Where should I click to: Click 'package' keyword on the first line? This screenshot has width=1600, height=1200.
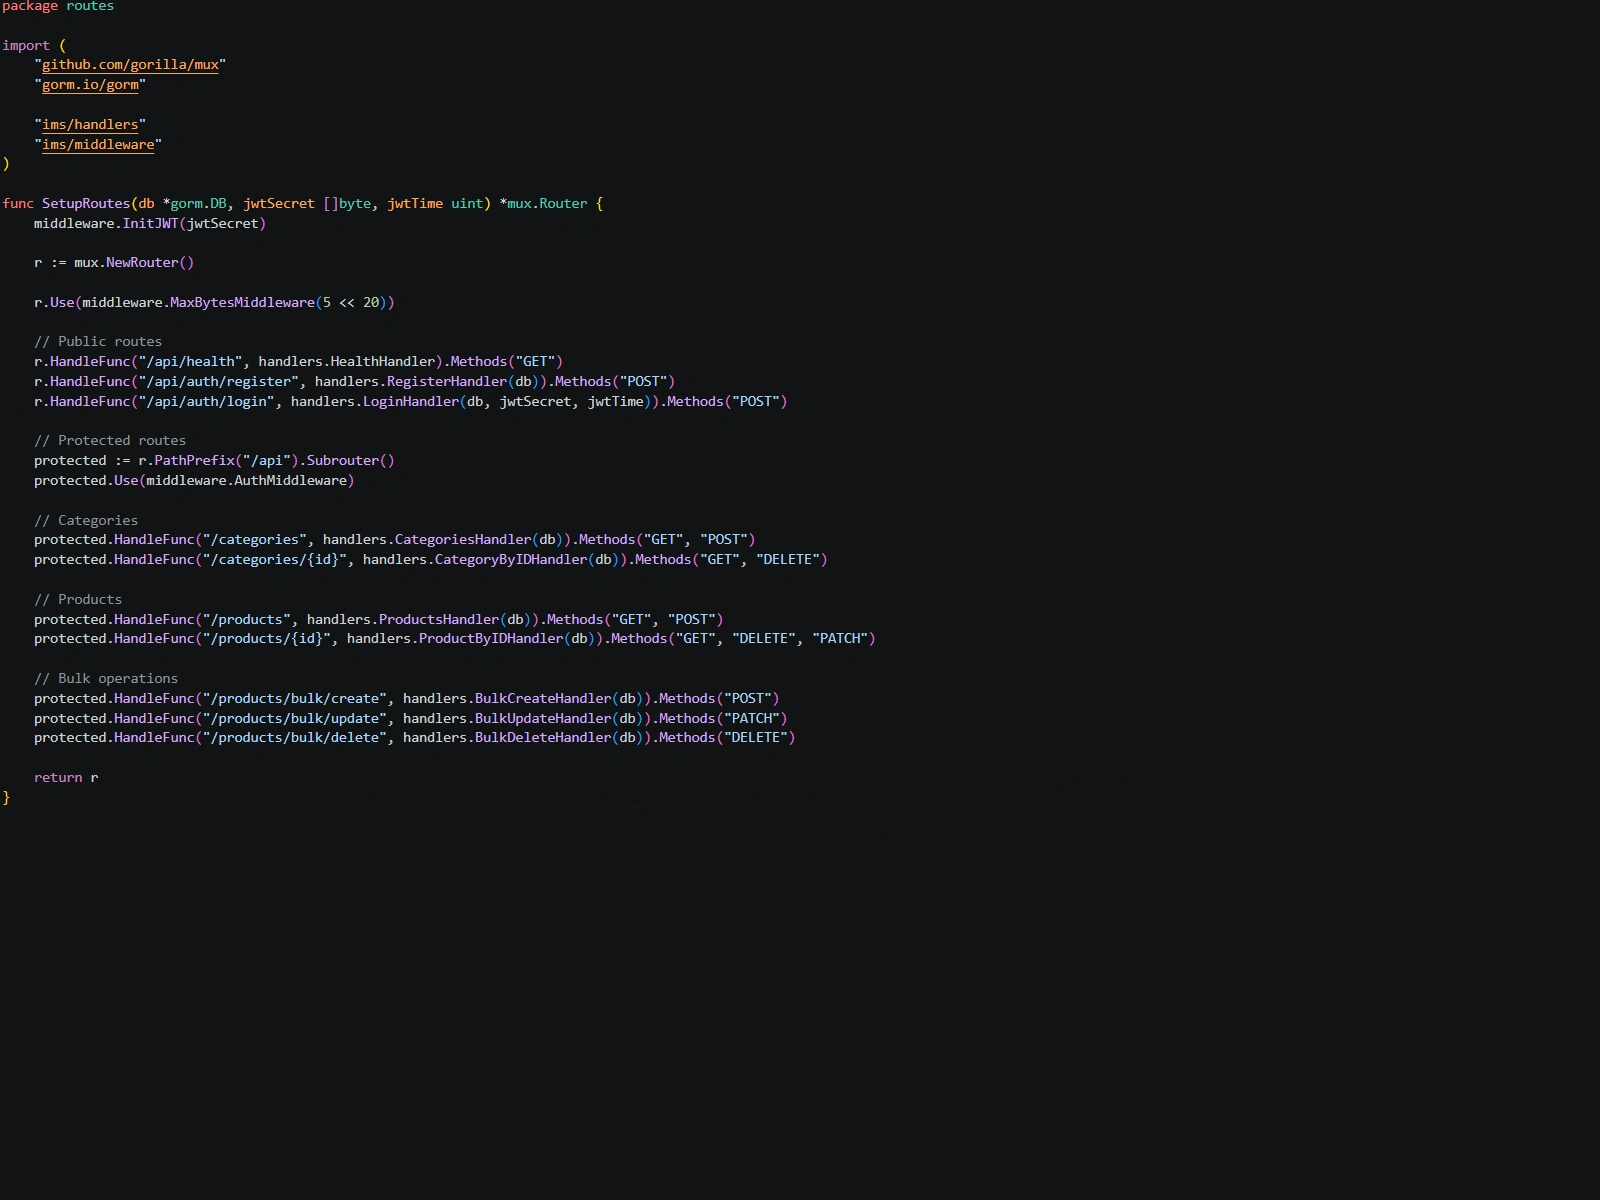click(x=30, y=7)
